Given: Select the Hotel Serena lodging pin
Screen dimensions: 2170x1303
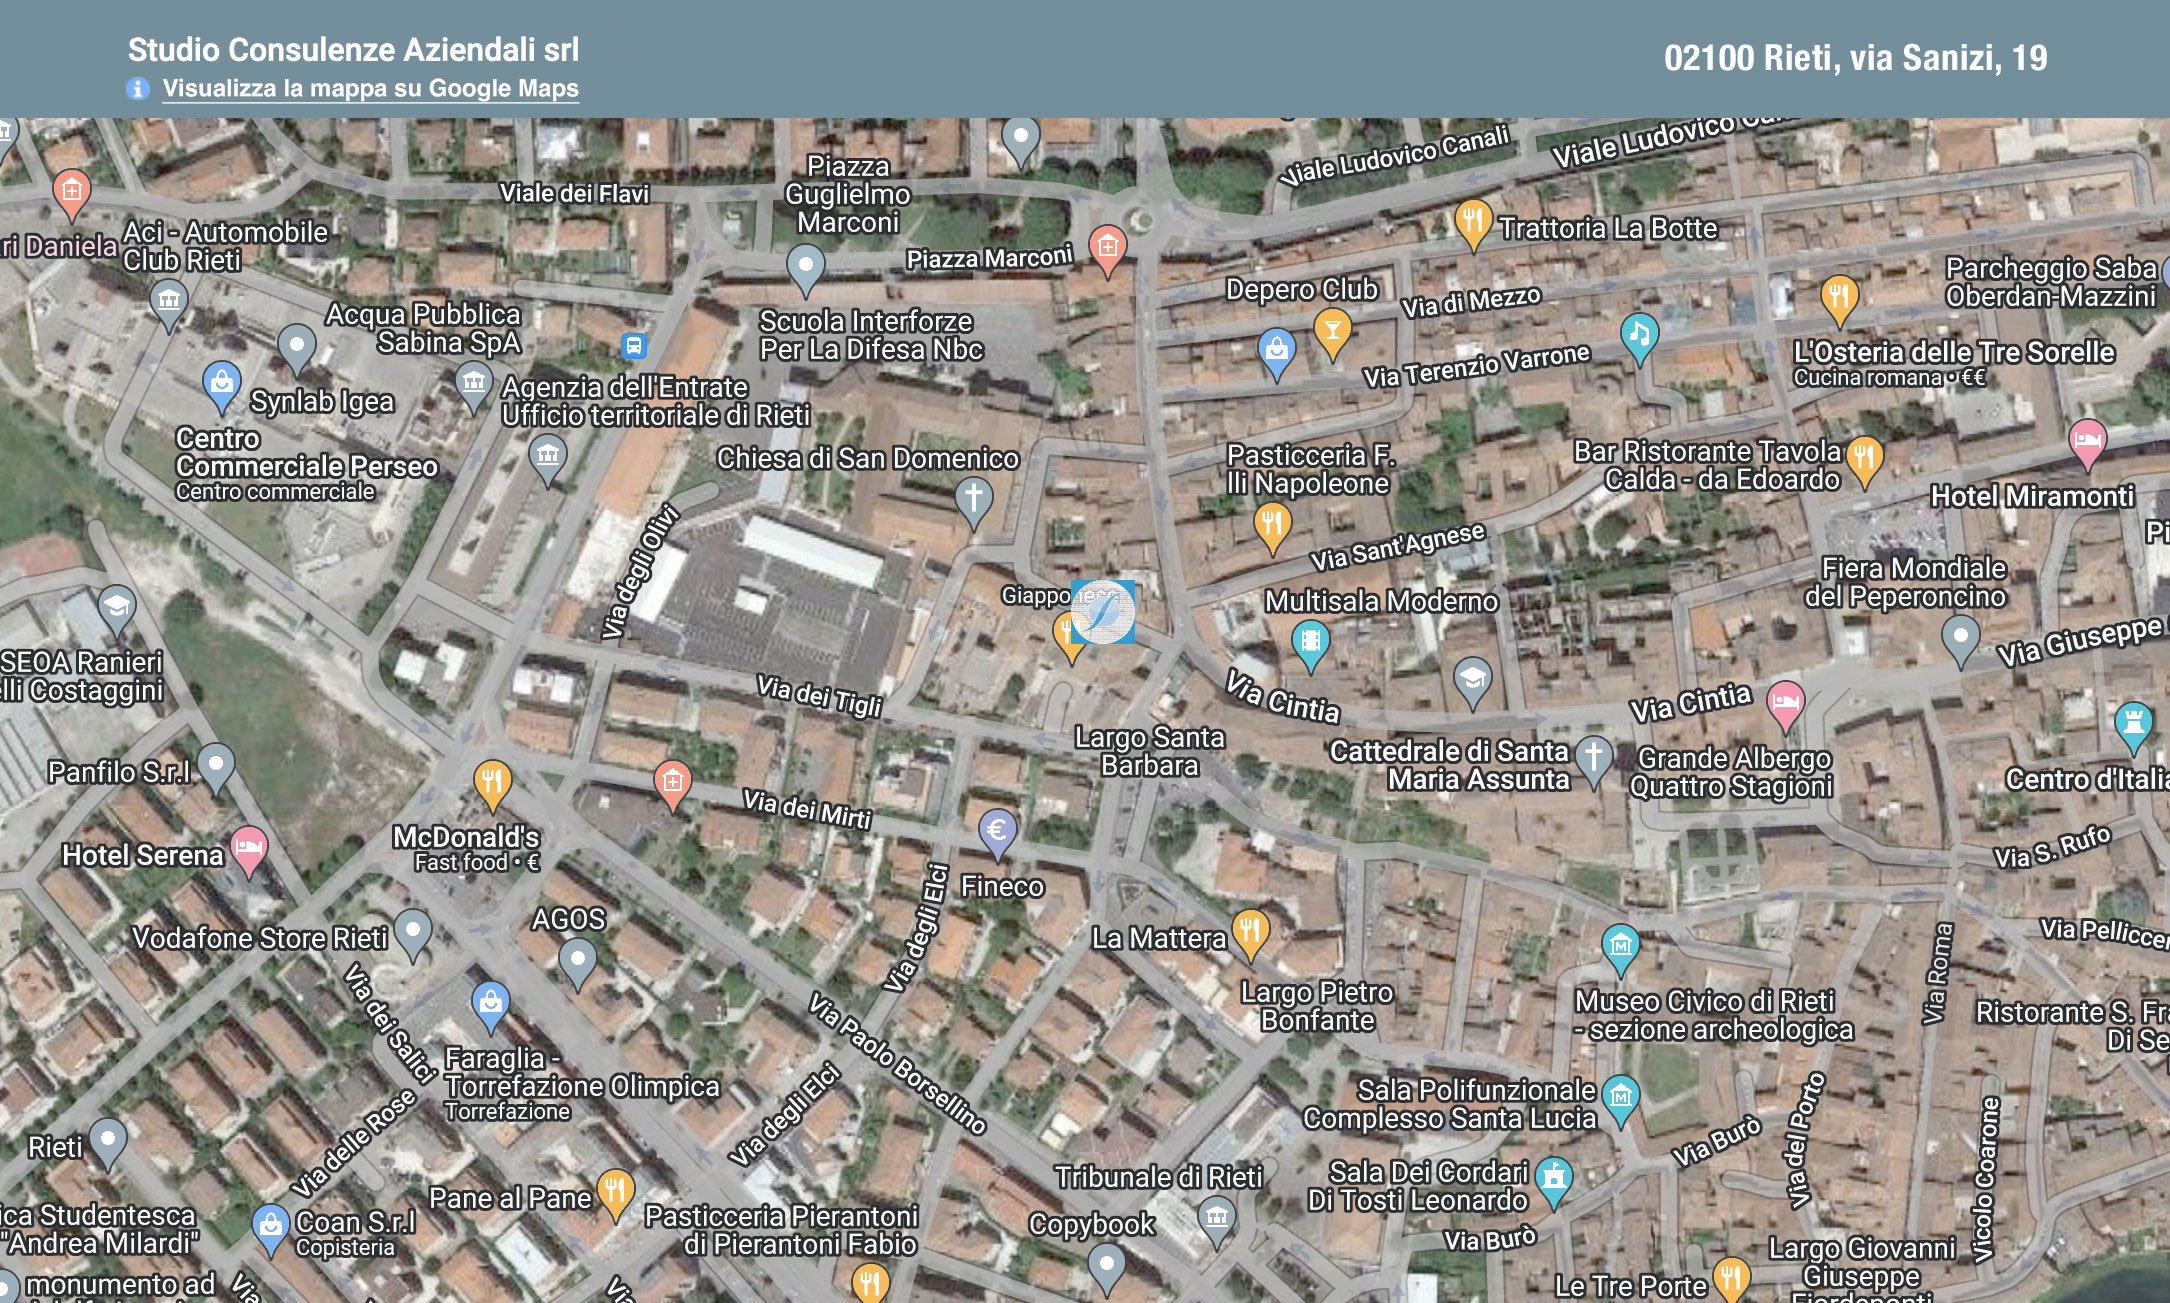Looking at the screenshot, I should pos(249,851).
